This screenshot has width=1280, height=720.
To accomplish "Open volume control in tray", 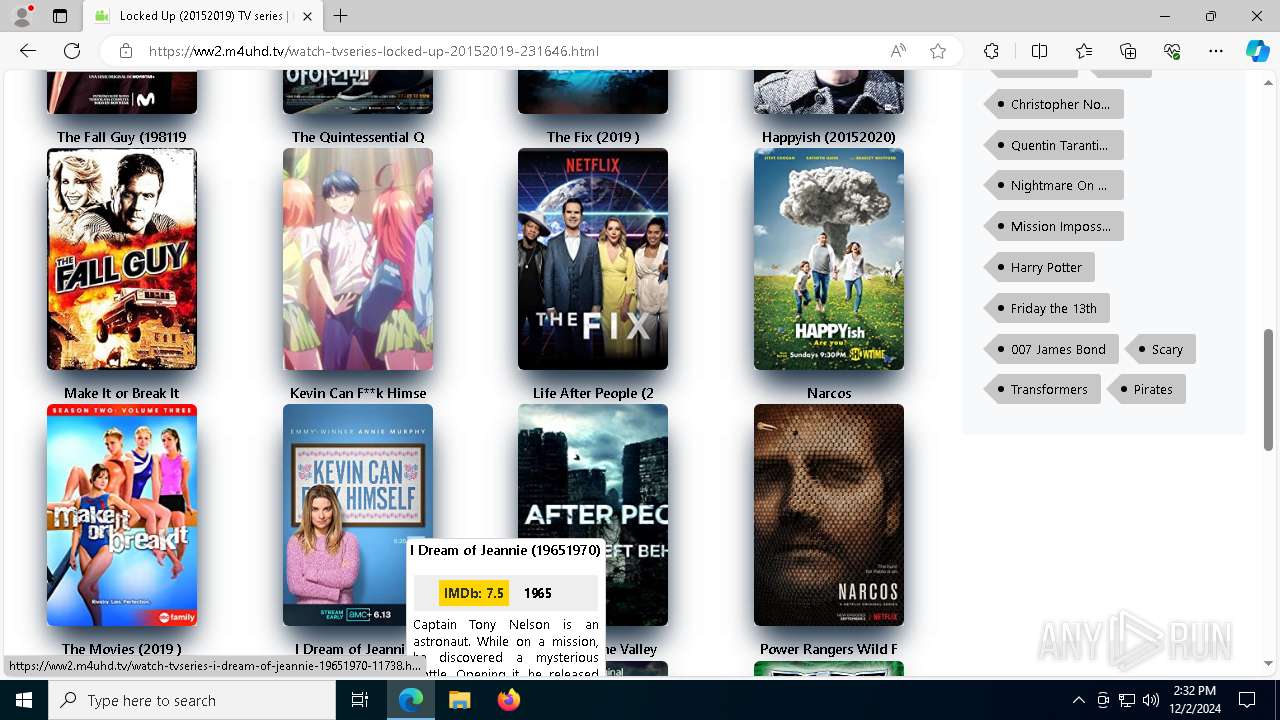I will (x=1151, y=700).
